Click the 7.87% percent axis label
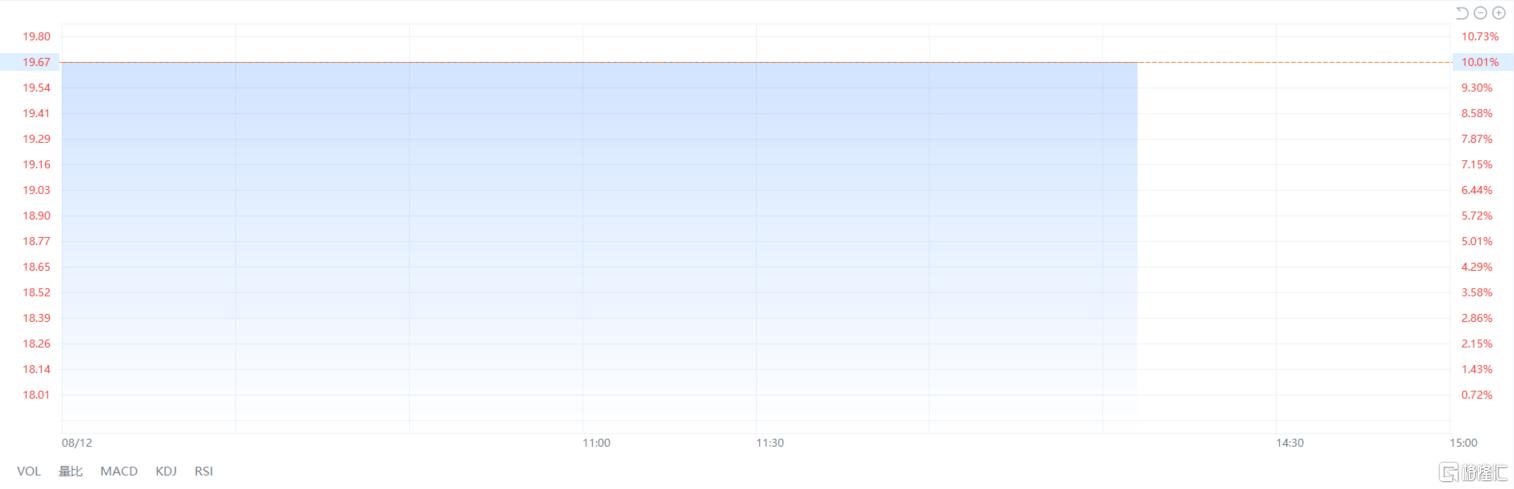 (x=1477, y=139)
